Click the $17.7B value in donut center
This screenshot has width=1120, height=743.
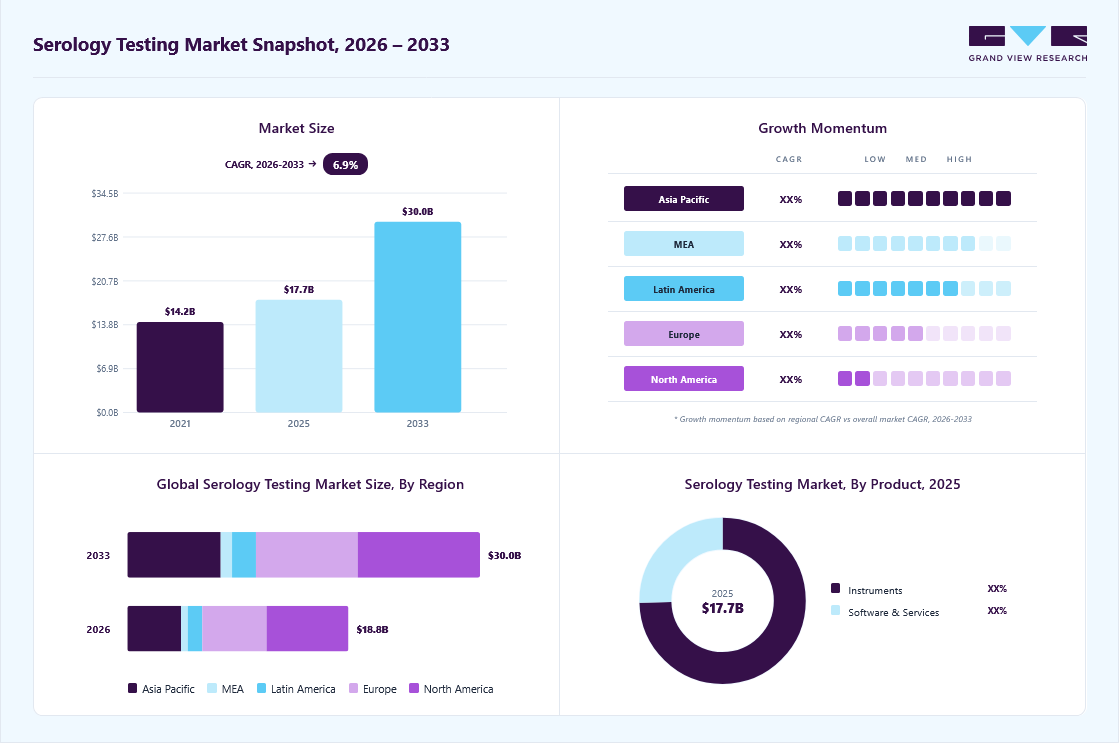click(722, 608)
